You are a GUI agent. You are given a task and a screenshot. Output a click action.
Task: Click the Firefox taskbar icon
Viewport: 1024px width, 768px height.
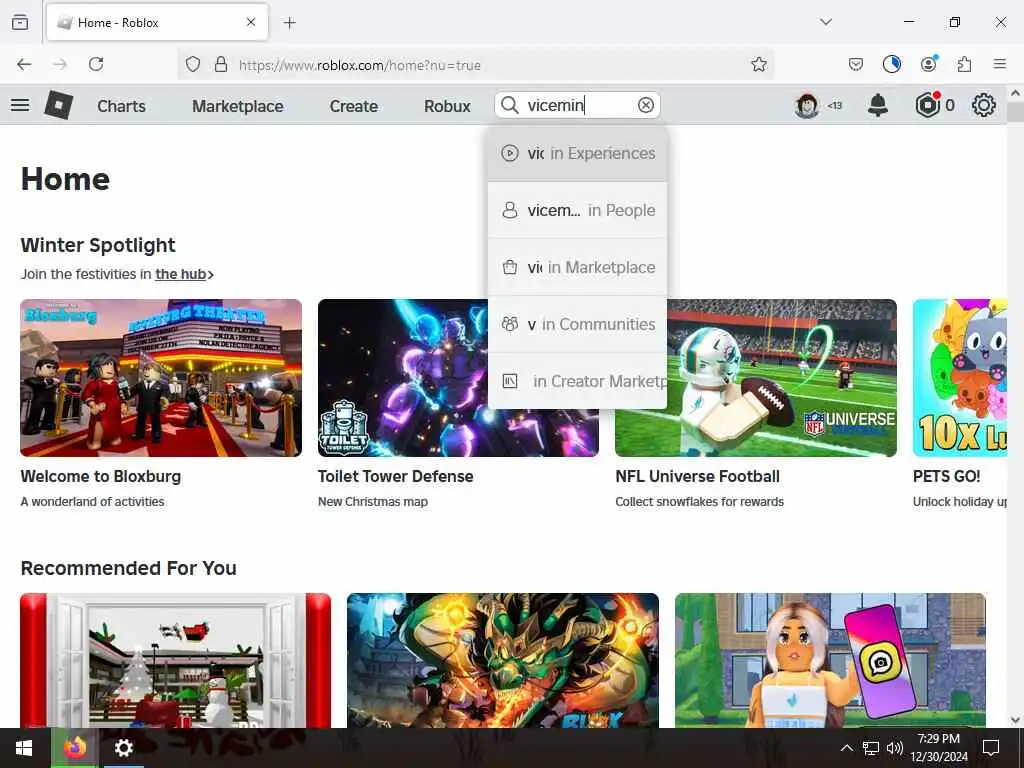tap(75, 748)
